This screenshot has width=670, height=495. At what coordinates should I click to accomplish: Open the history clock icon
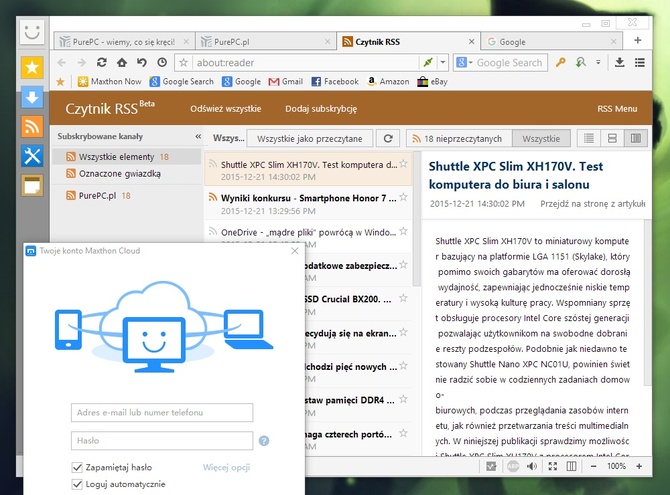click(x=162, y=62)
